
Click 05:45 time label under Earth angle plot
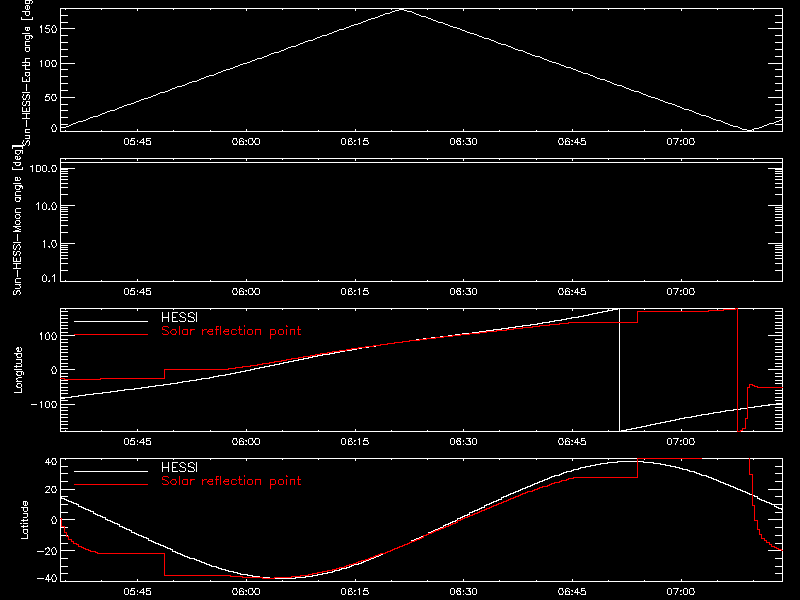coord(137,142)
